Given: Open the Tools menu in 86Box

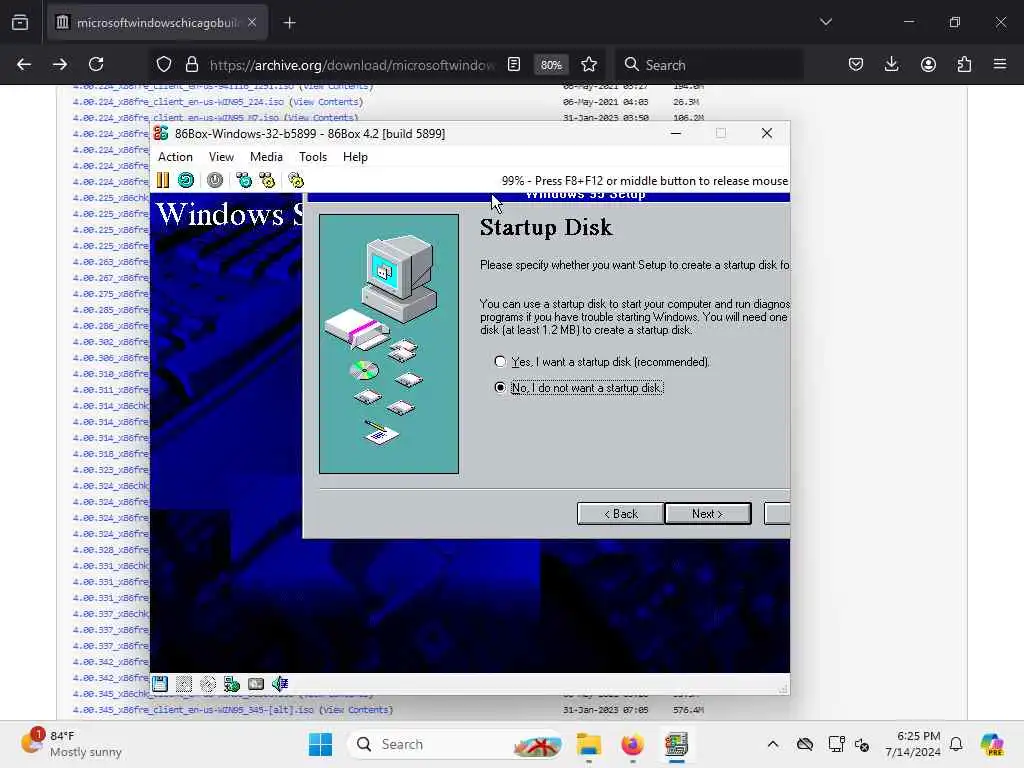Looking at the screenshot, I should [x=313, y=157].
